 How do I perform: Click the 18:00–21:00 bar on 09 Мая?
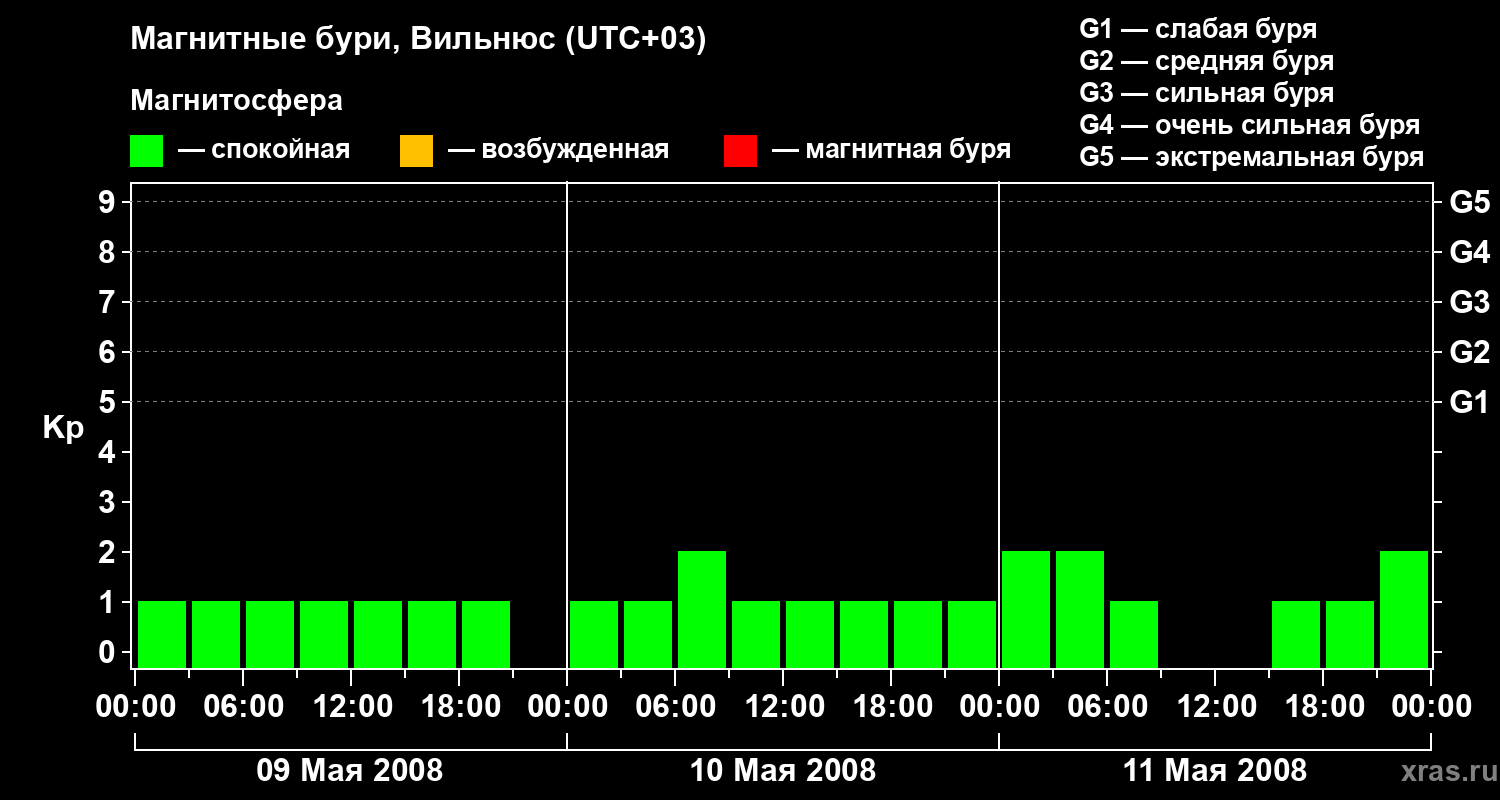point(486,634)
